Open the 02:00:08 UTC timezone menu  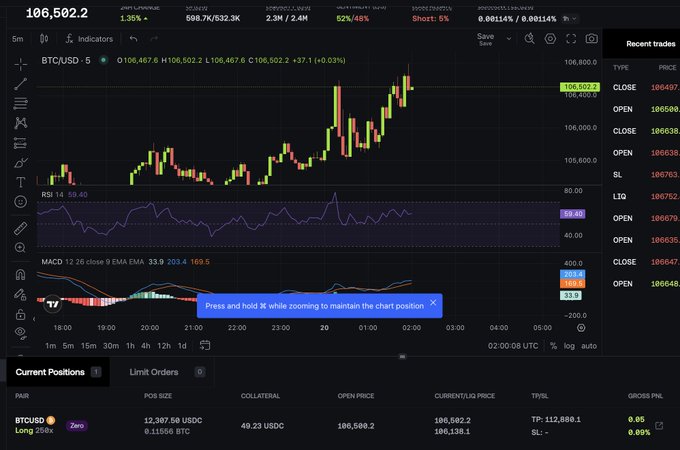pyautogui.click(x=513, y=346)
